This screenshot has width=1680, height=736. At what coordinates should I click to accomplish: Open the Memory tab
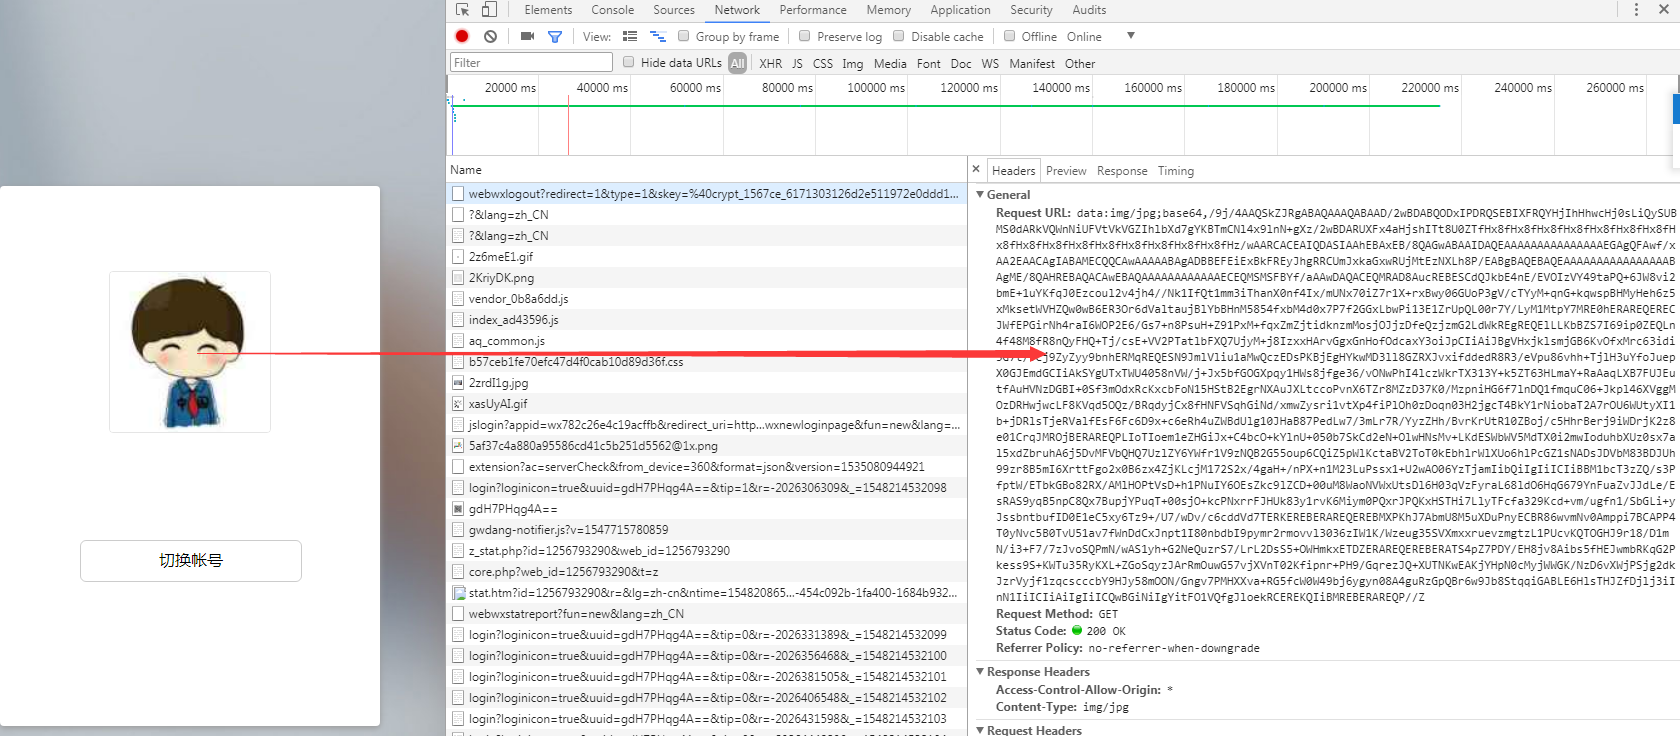[889, 10]
